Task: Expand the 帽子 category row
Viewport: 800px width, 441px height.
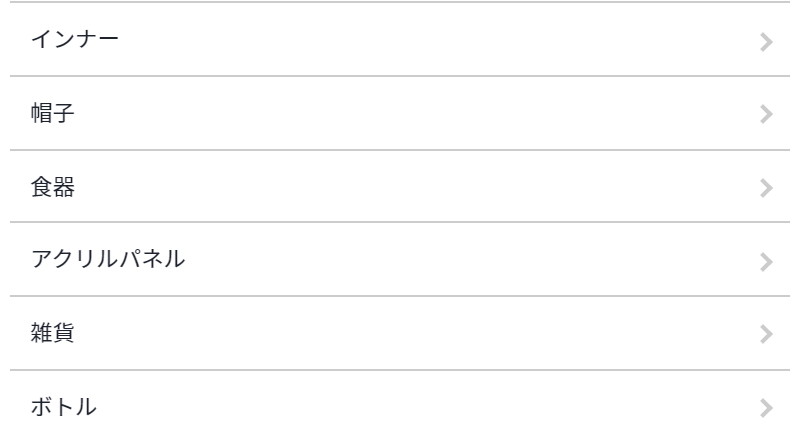Action: (400, 114)
